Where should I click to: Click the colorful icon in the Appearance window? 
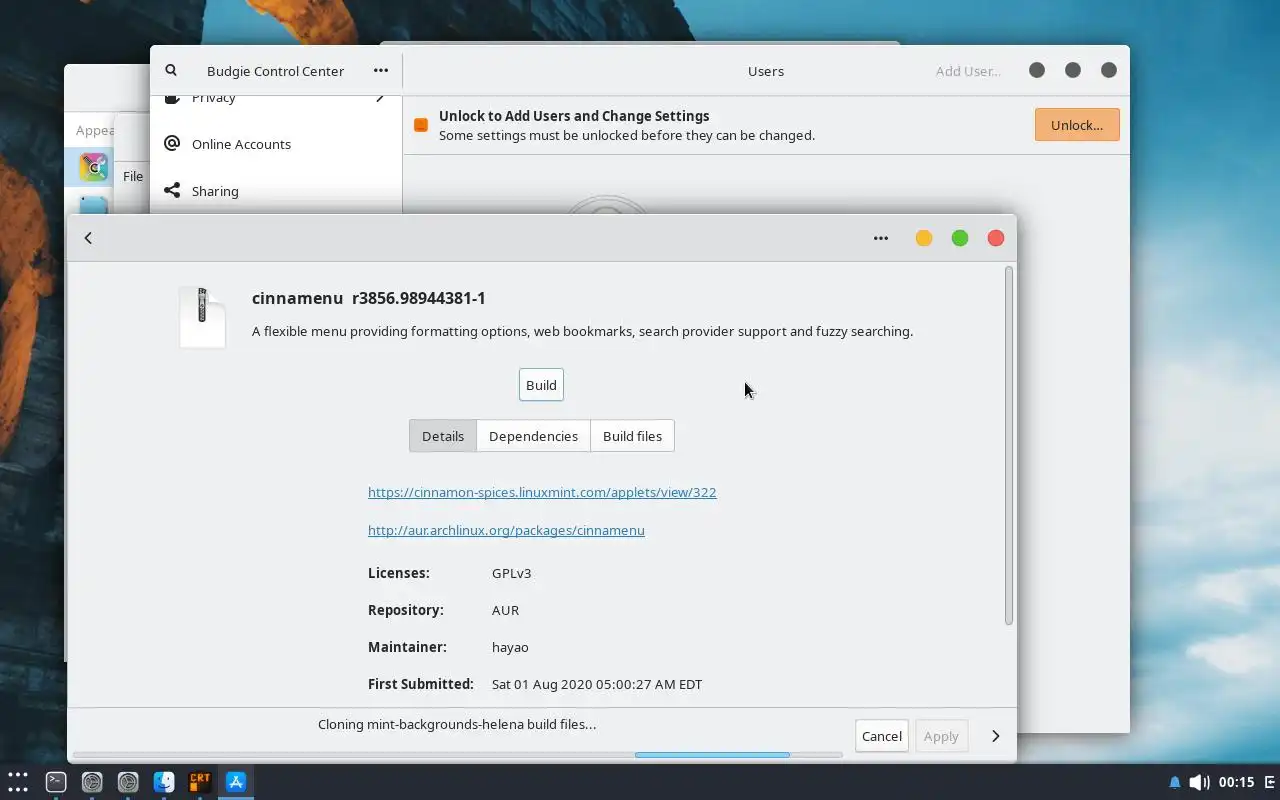(x=93, y=167)
